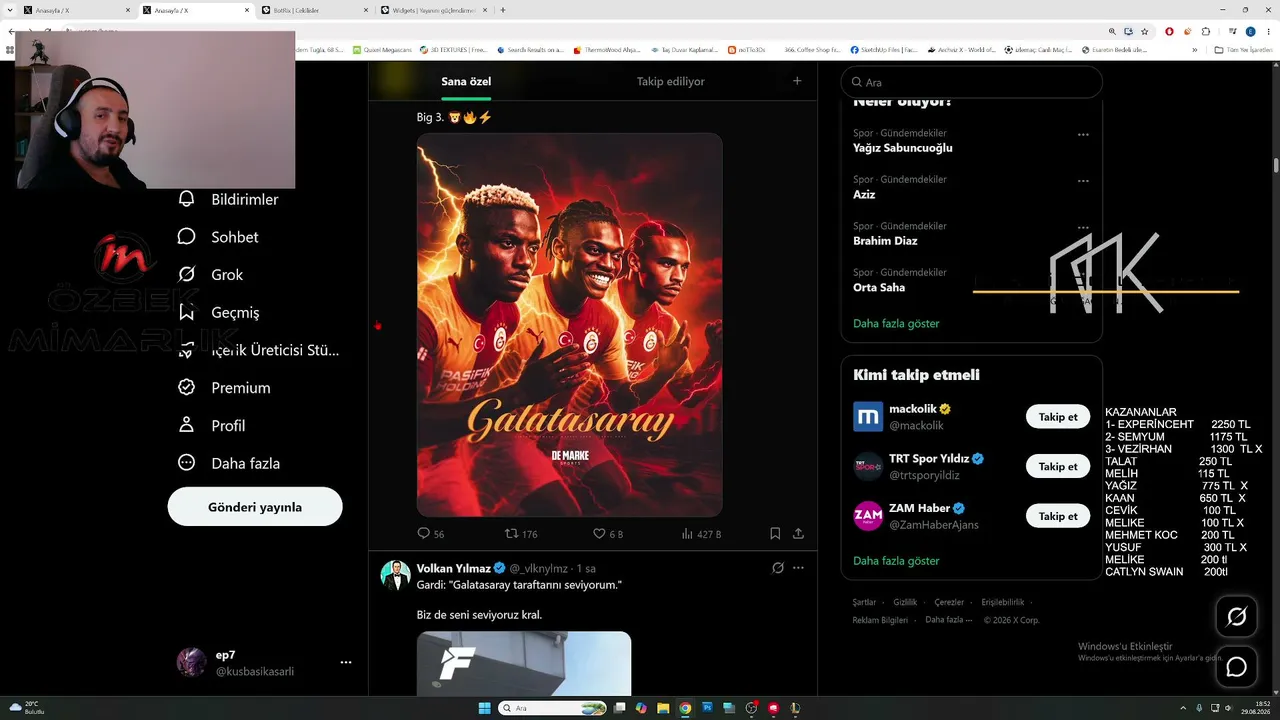Open Volkan Yılmaz profile avatar
Screen dimensions: 1280x720
coord(396,575)
